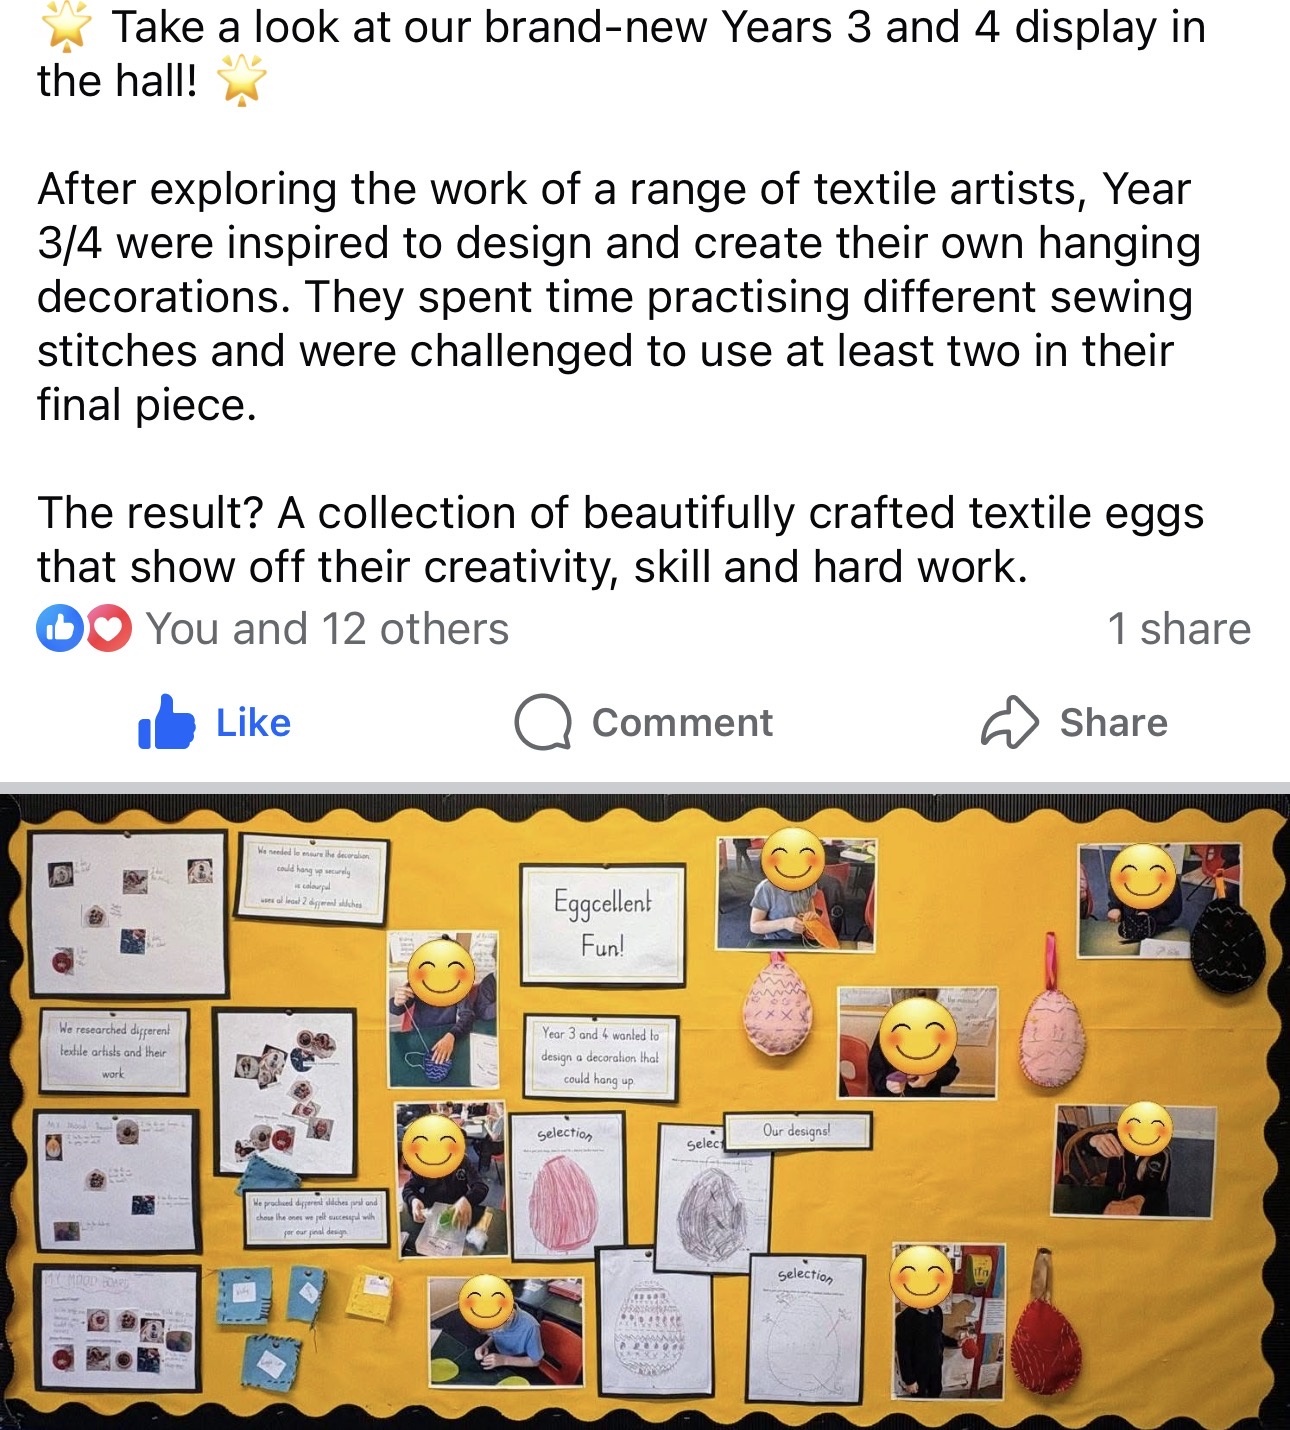Image resolution: width=1290 pixels, height=1430 pixels.
Task: Click the Comment button label
Action: pos(682,723)
